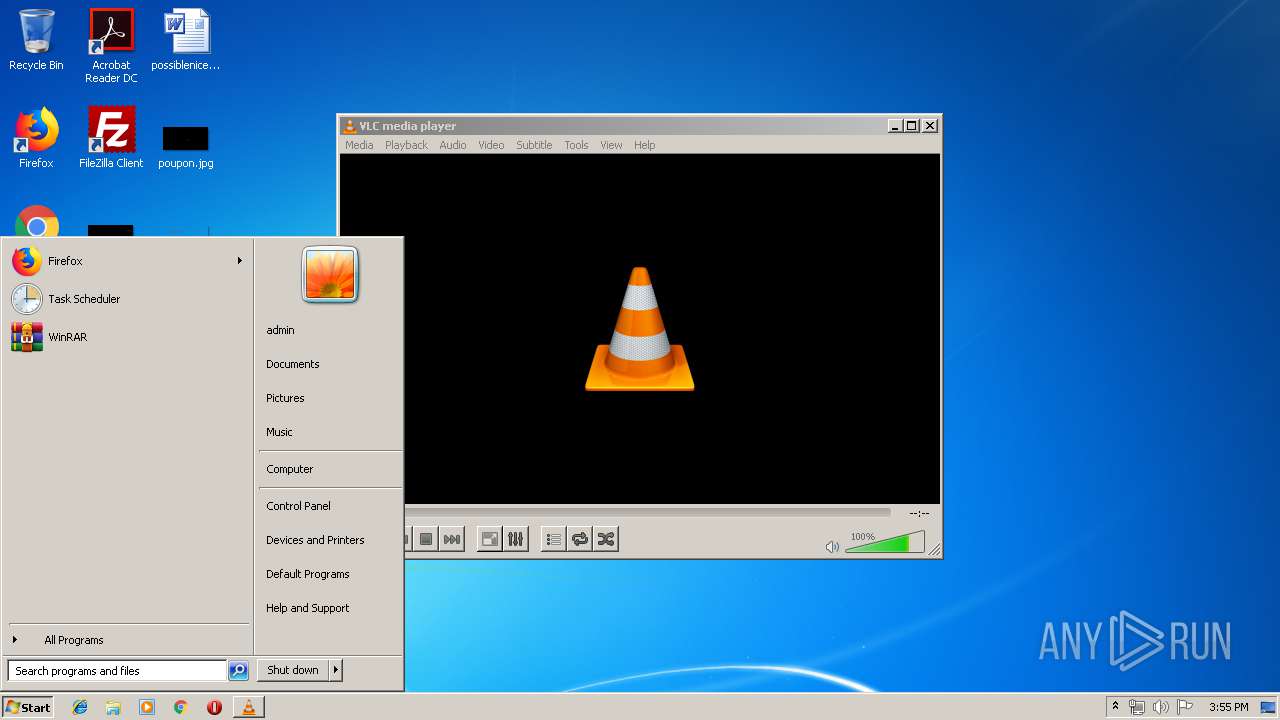Open Task Scheduler from Start menu

pos(127,299)
